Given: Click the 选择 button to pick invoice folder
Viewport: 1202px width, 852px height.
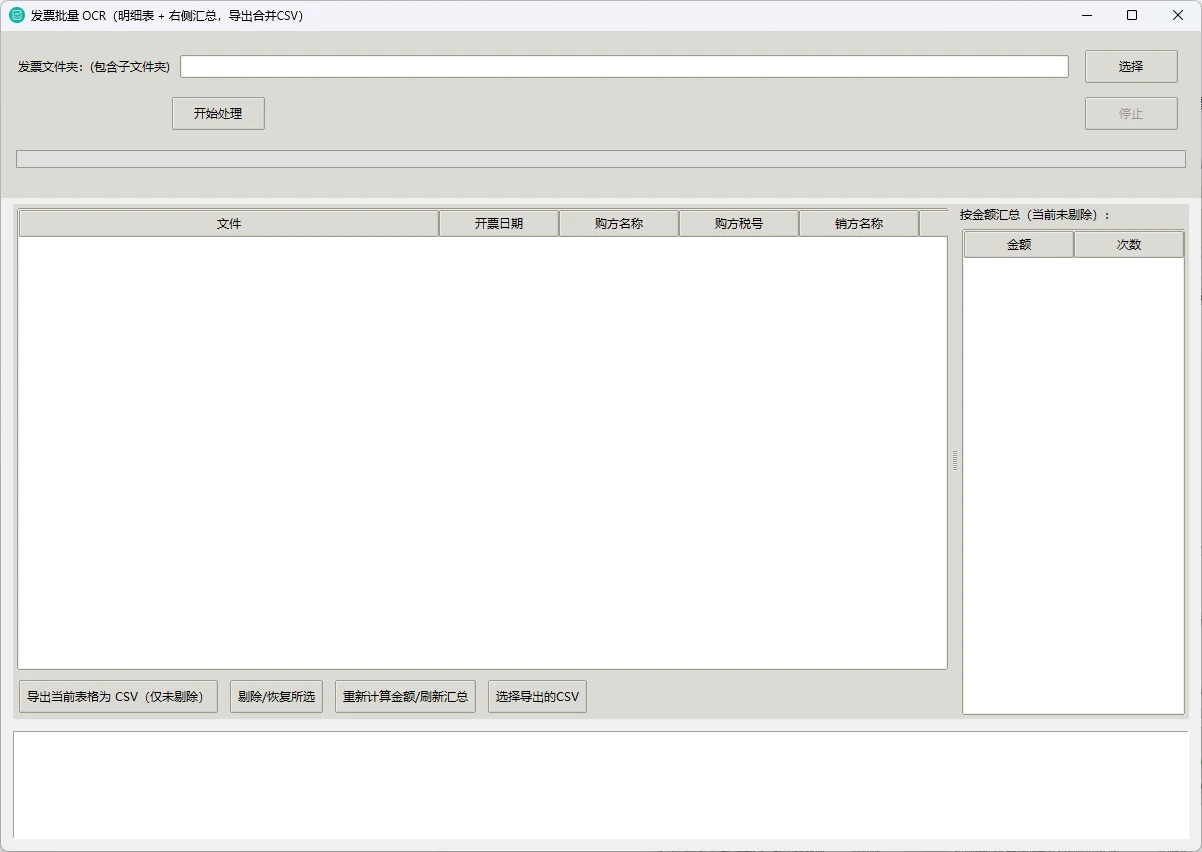Looking at the screenshot, I should click(1130, 66).
